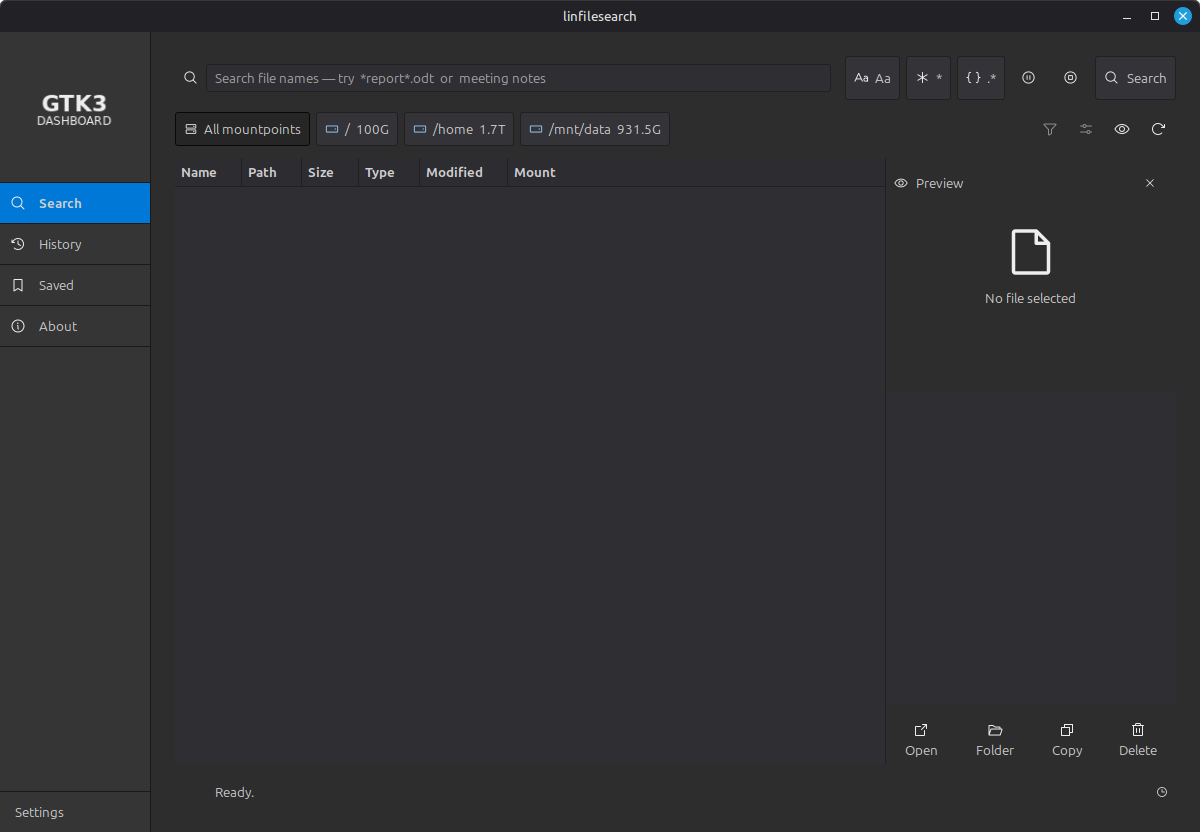Sort results by Type column
The width and height of the screenshot is (1200, 832).
point(389,172)
